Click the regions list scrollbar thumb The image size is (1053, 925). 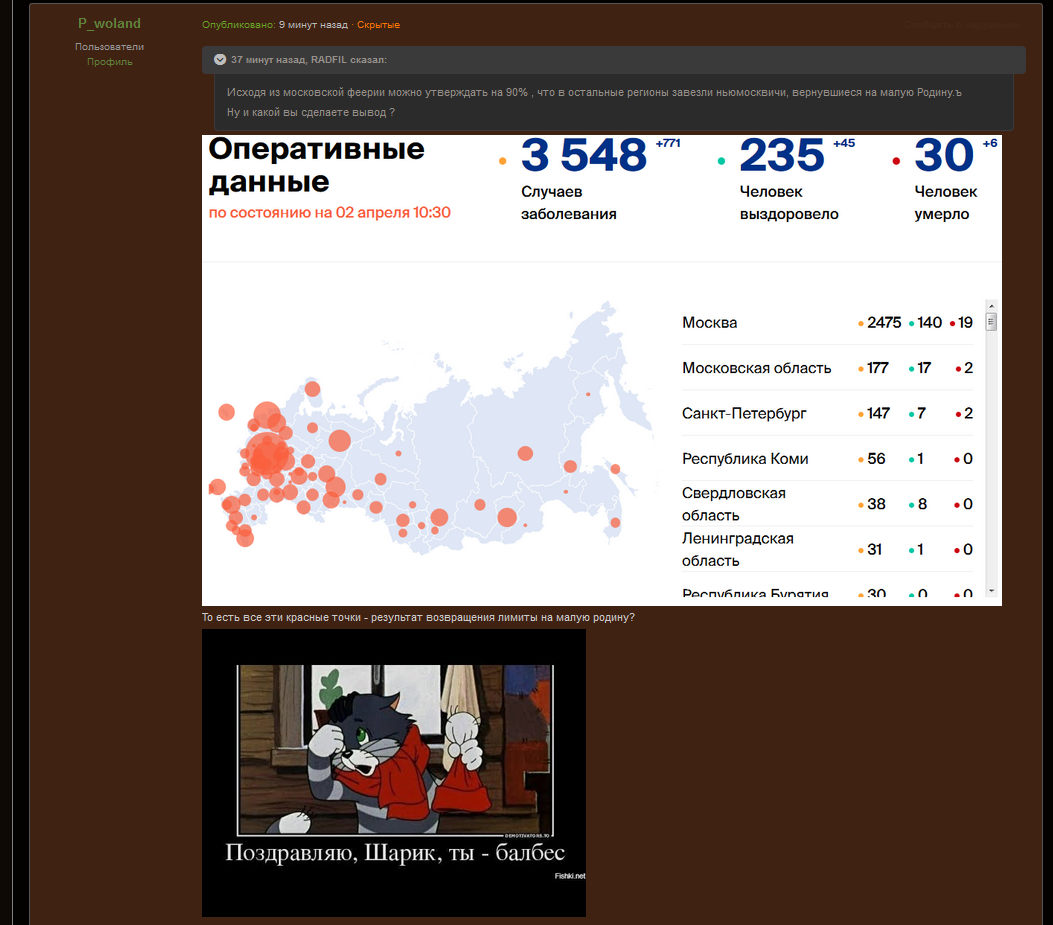[x=991, y=322]
